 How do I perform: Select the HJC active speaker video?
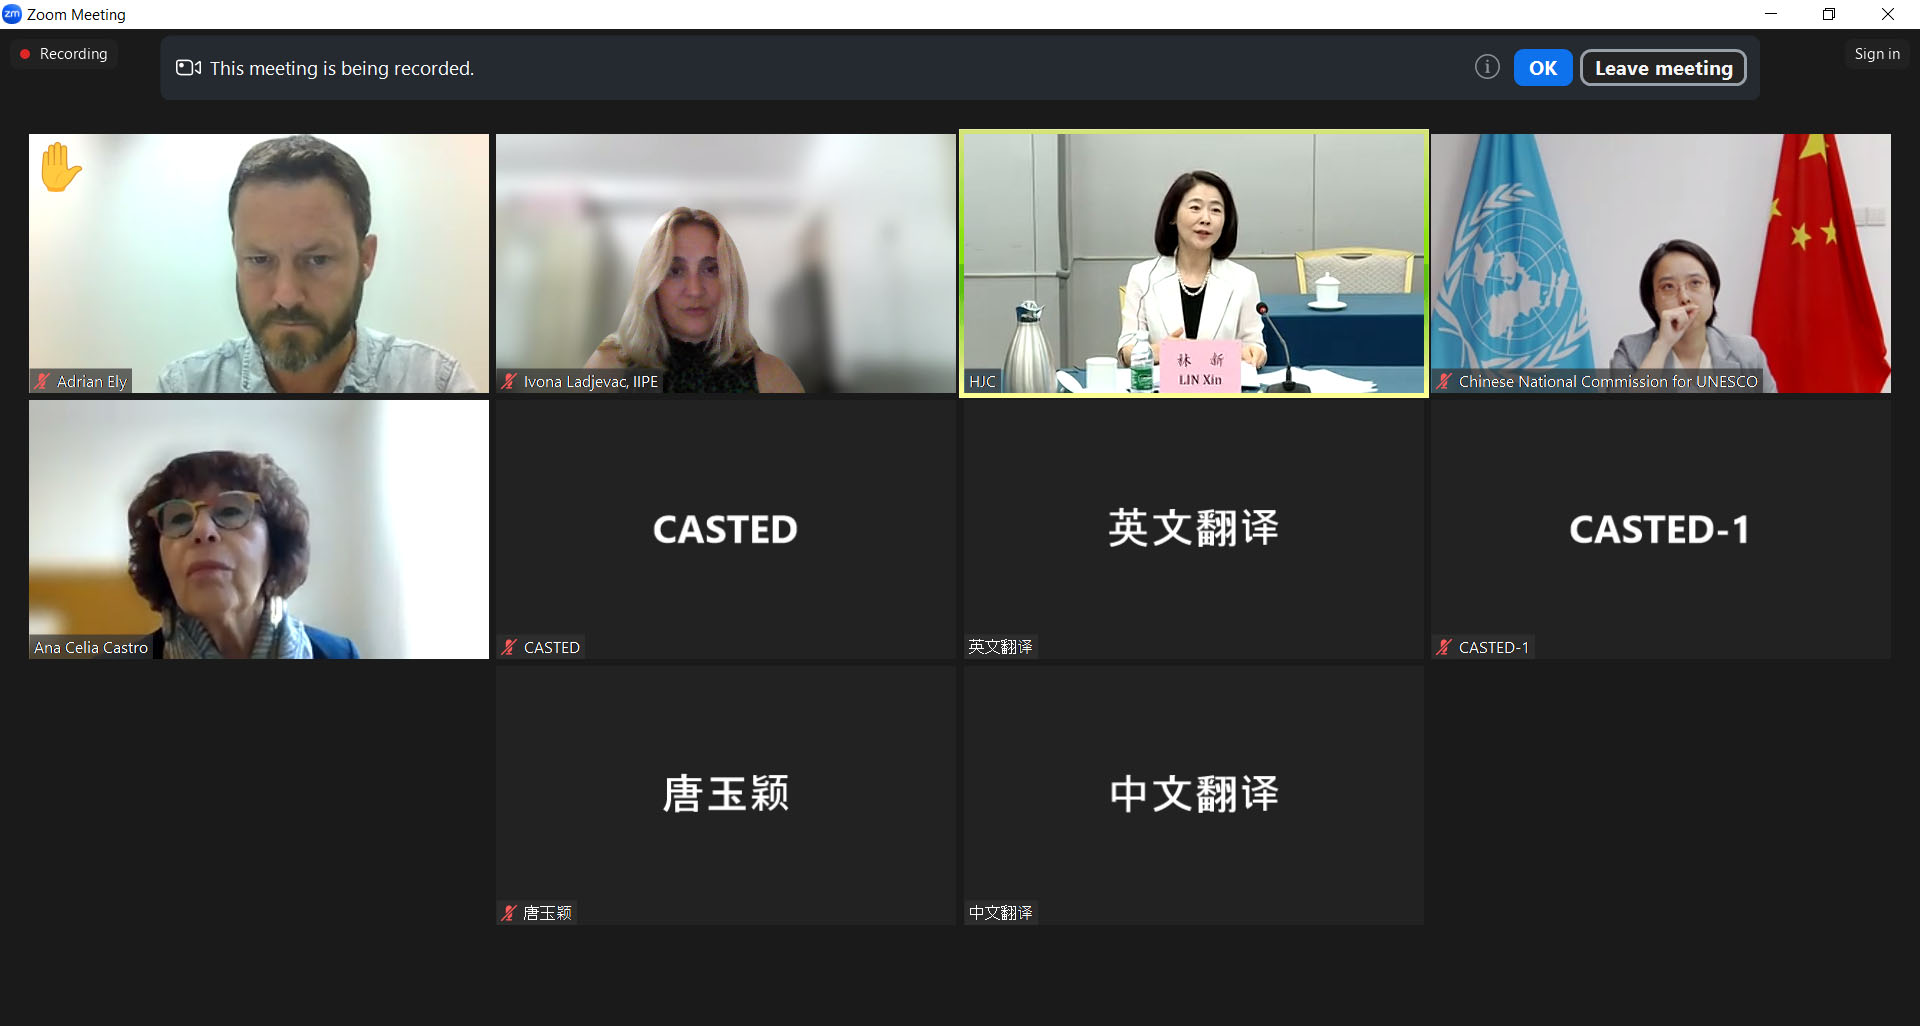coord(1194,263)
